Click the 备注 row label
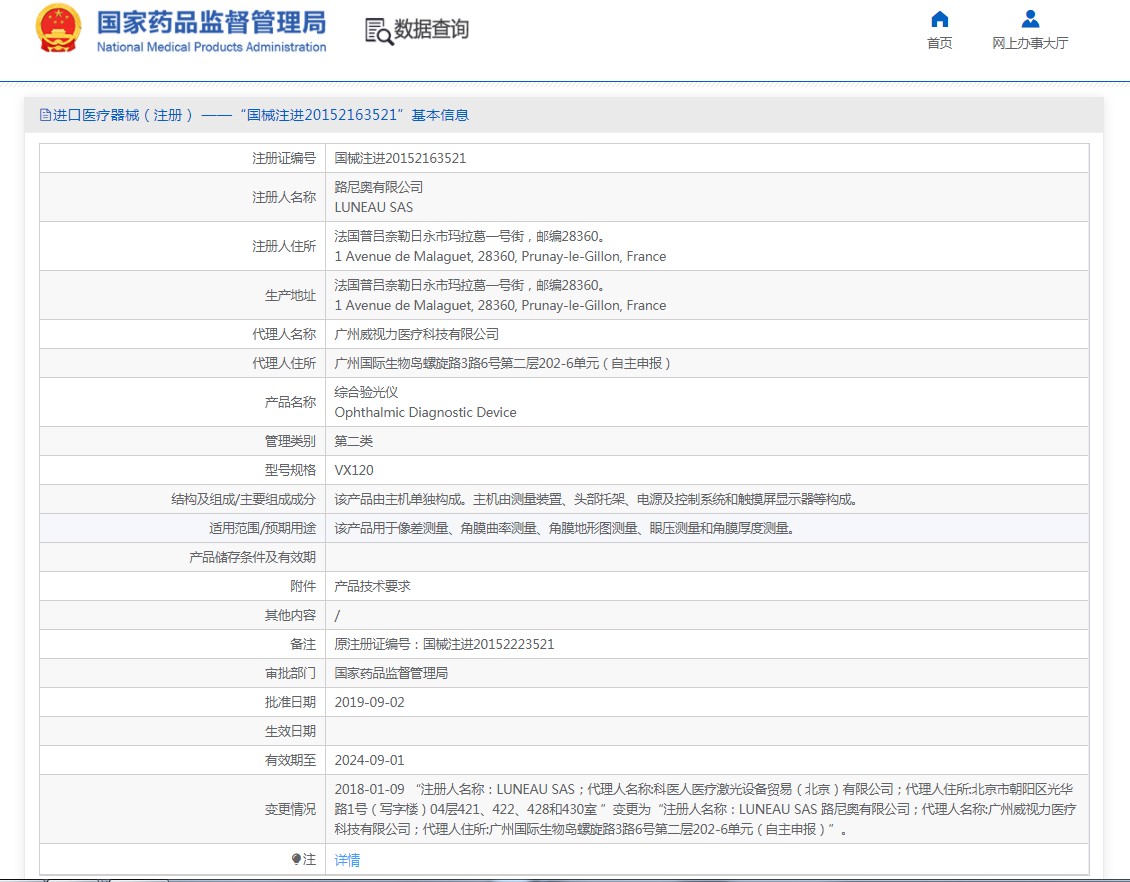Screen dimensions: 1130x882 (303, 644)
